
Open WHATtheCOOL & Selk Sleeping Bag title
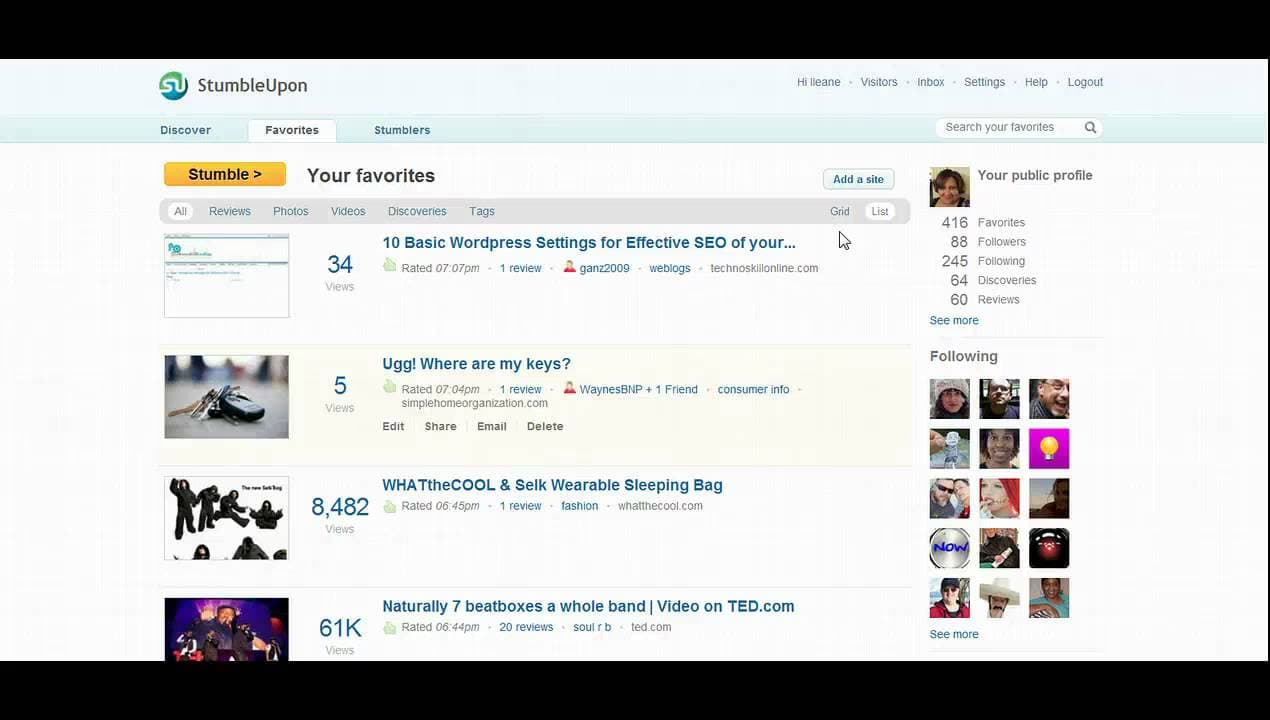[x=552, y=485]
